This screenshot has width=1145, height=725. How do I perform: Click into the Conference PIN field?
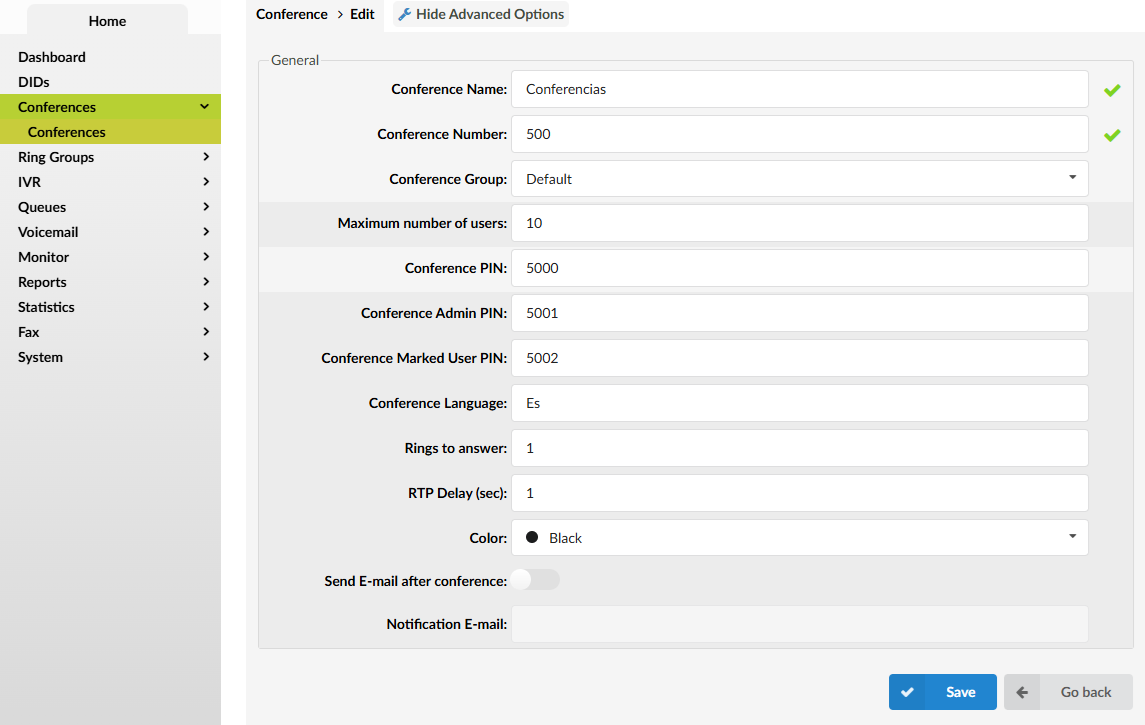(799, 268)
